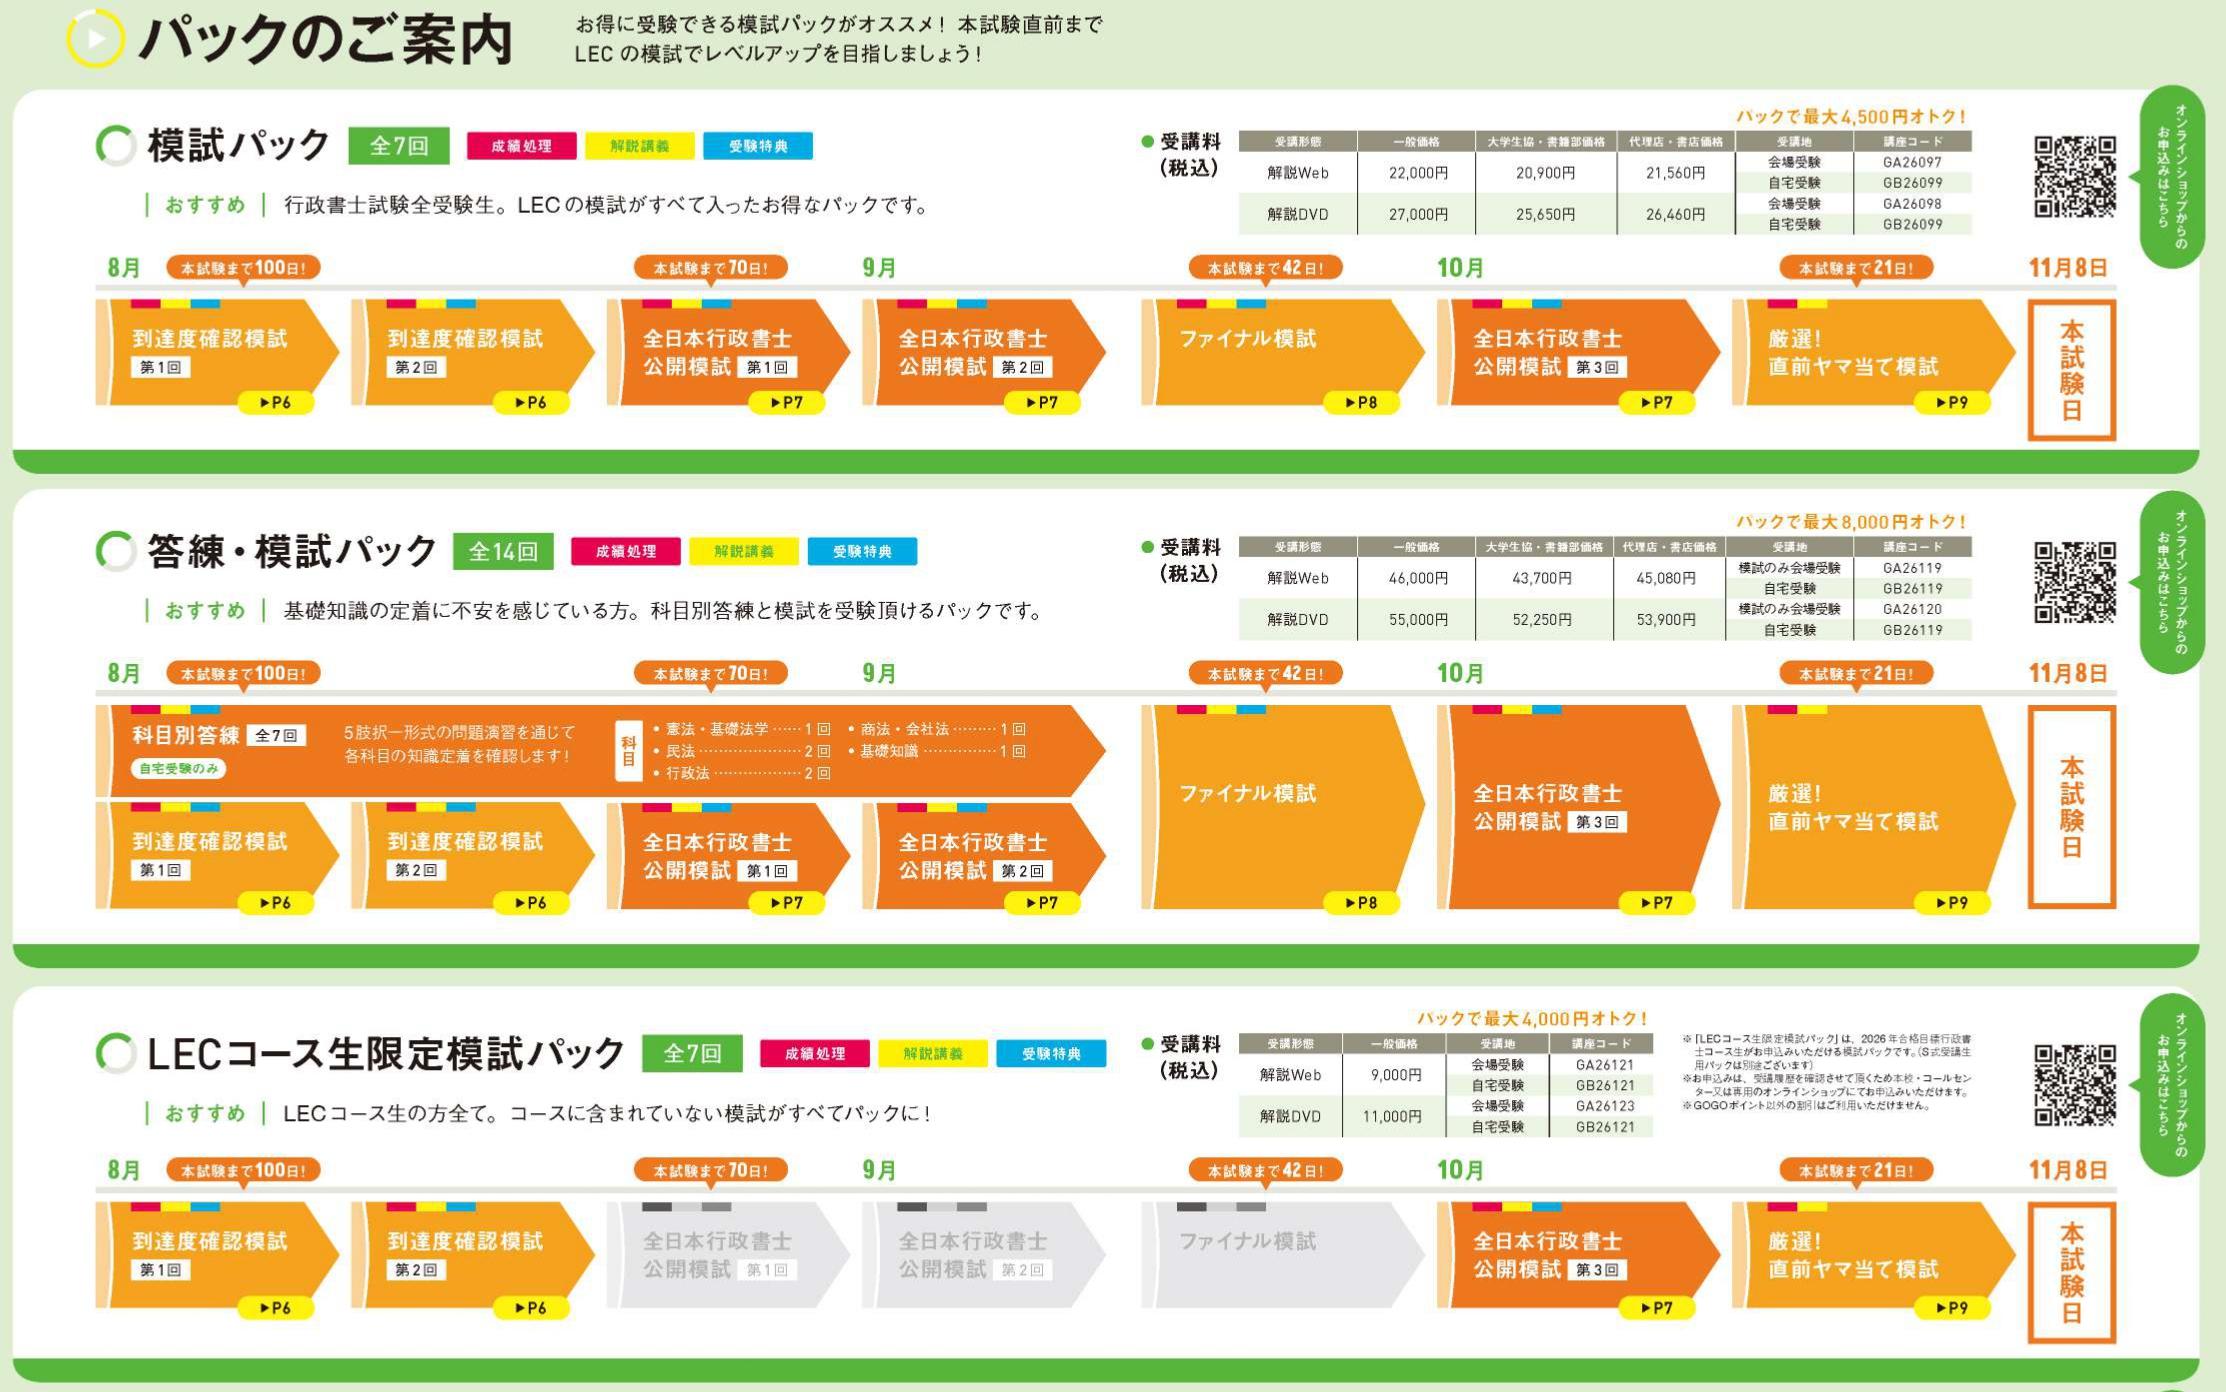Image resolution: width=2226 pixels, height=1392 pixels.
Task: Click the 26,460円 reseller price cell
Action: [1675, 214]
